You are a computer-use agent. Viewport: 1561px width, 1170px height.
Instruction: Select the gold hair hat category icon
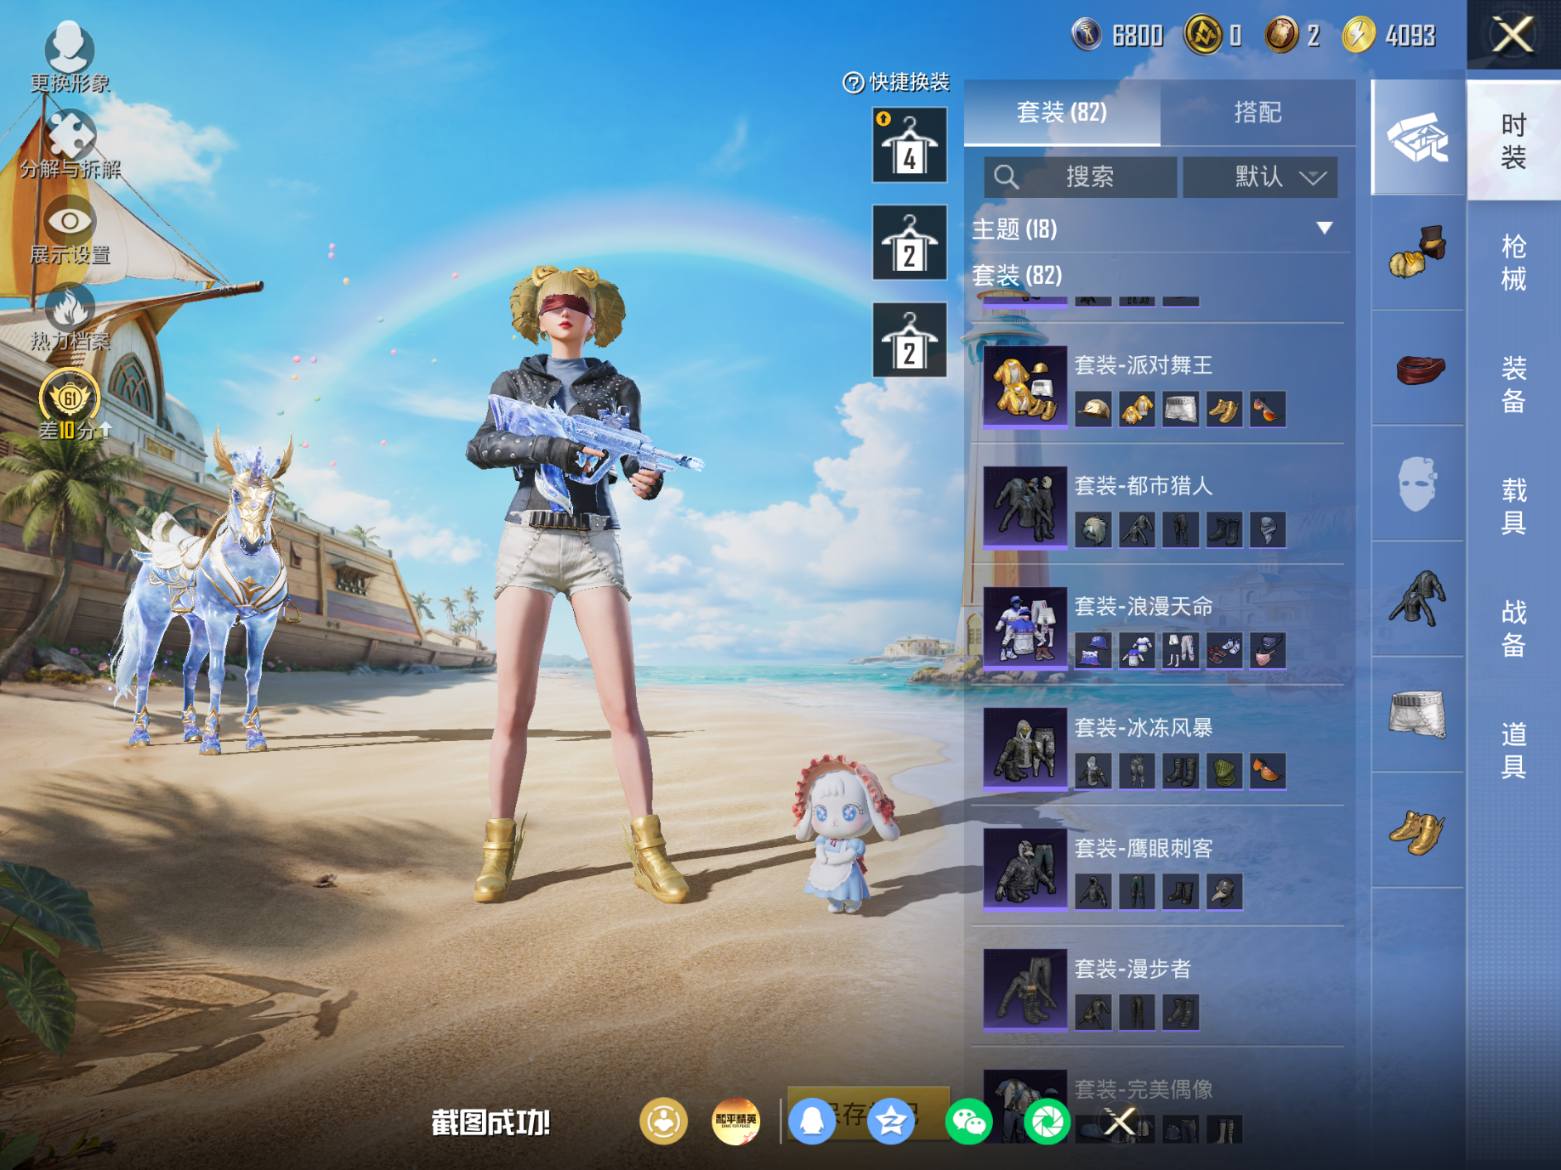[1417, 253]
